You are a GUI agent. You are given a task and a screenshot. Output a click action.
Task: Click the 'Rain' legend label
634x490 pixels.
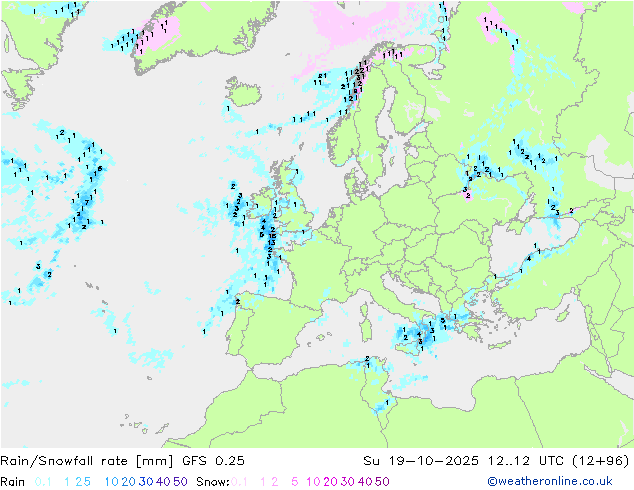pos(13,482)
